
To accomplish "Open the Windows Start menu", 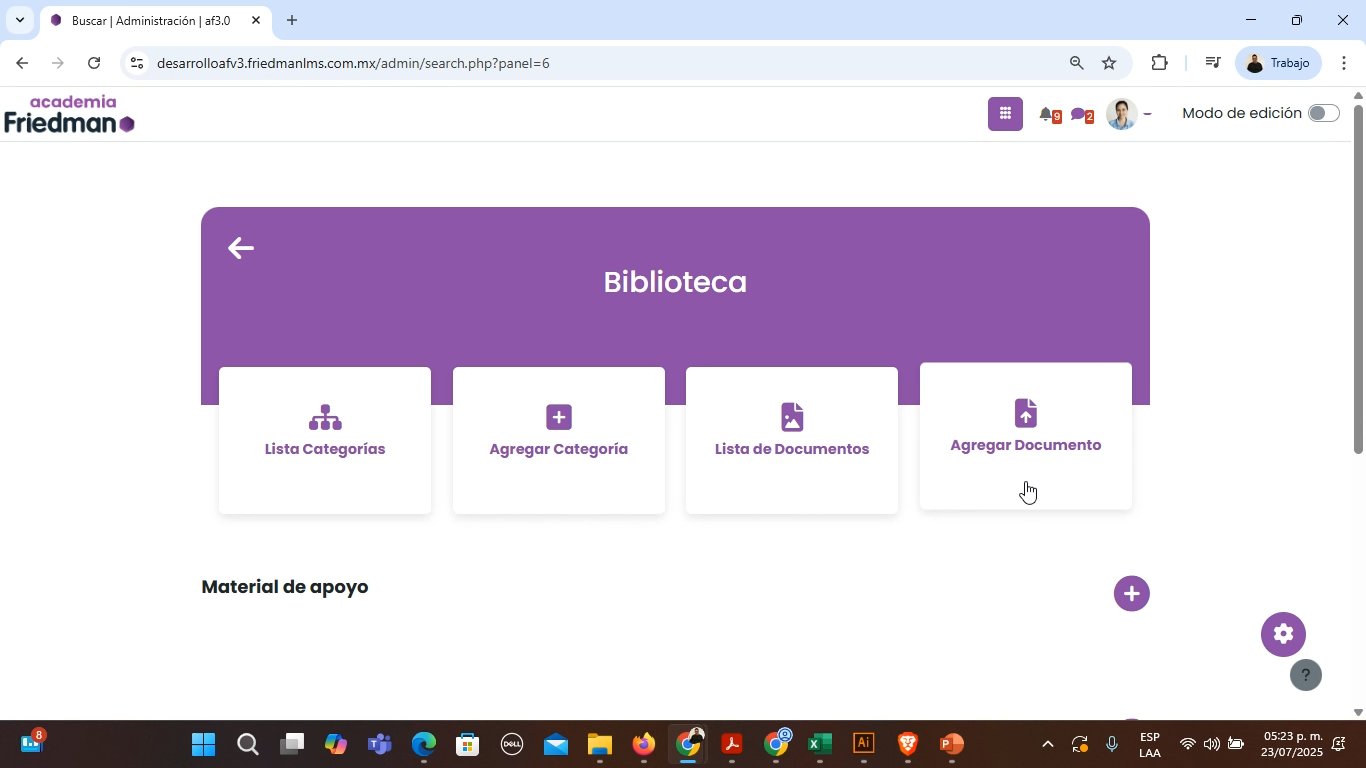I will point(203,744).
